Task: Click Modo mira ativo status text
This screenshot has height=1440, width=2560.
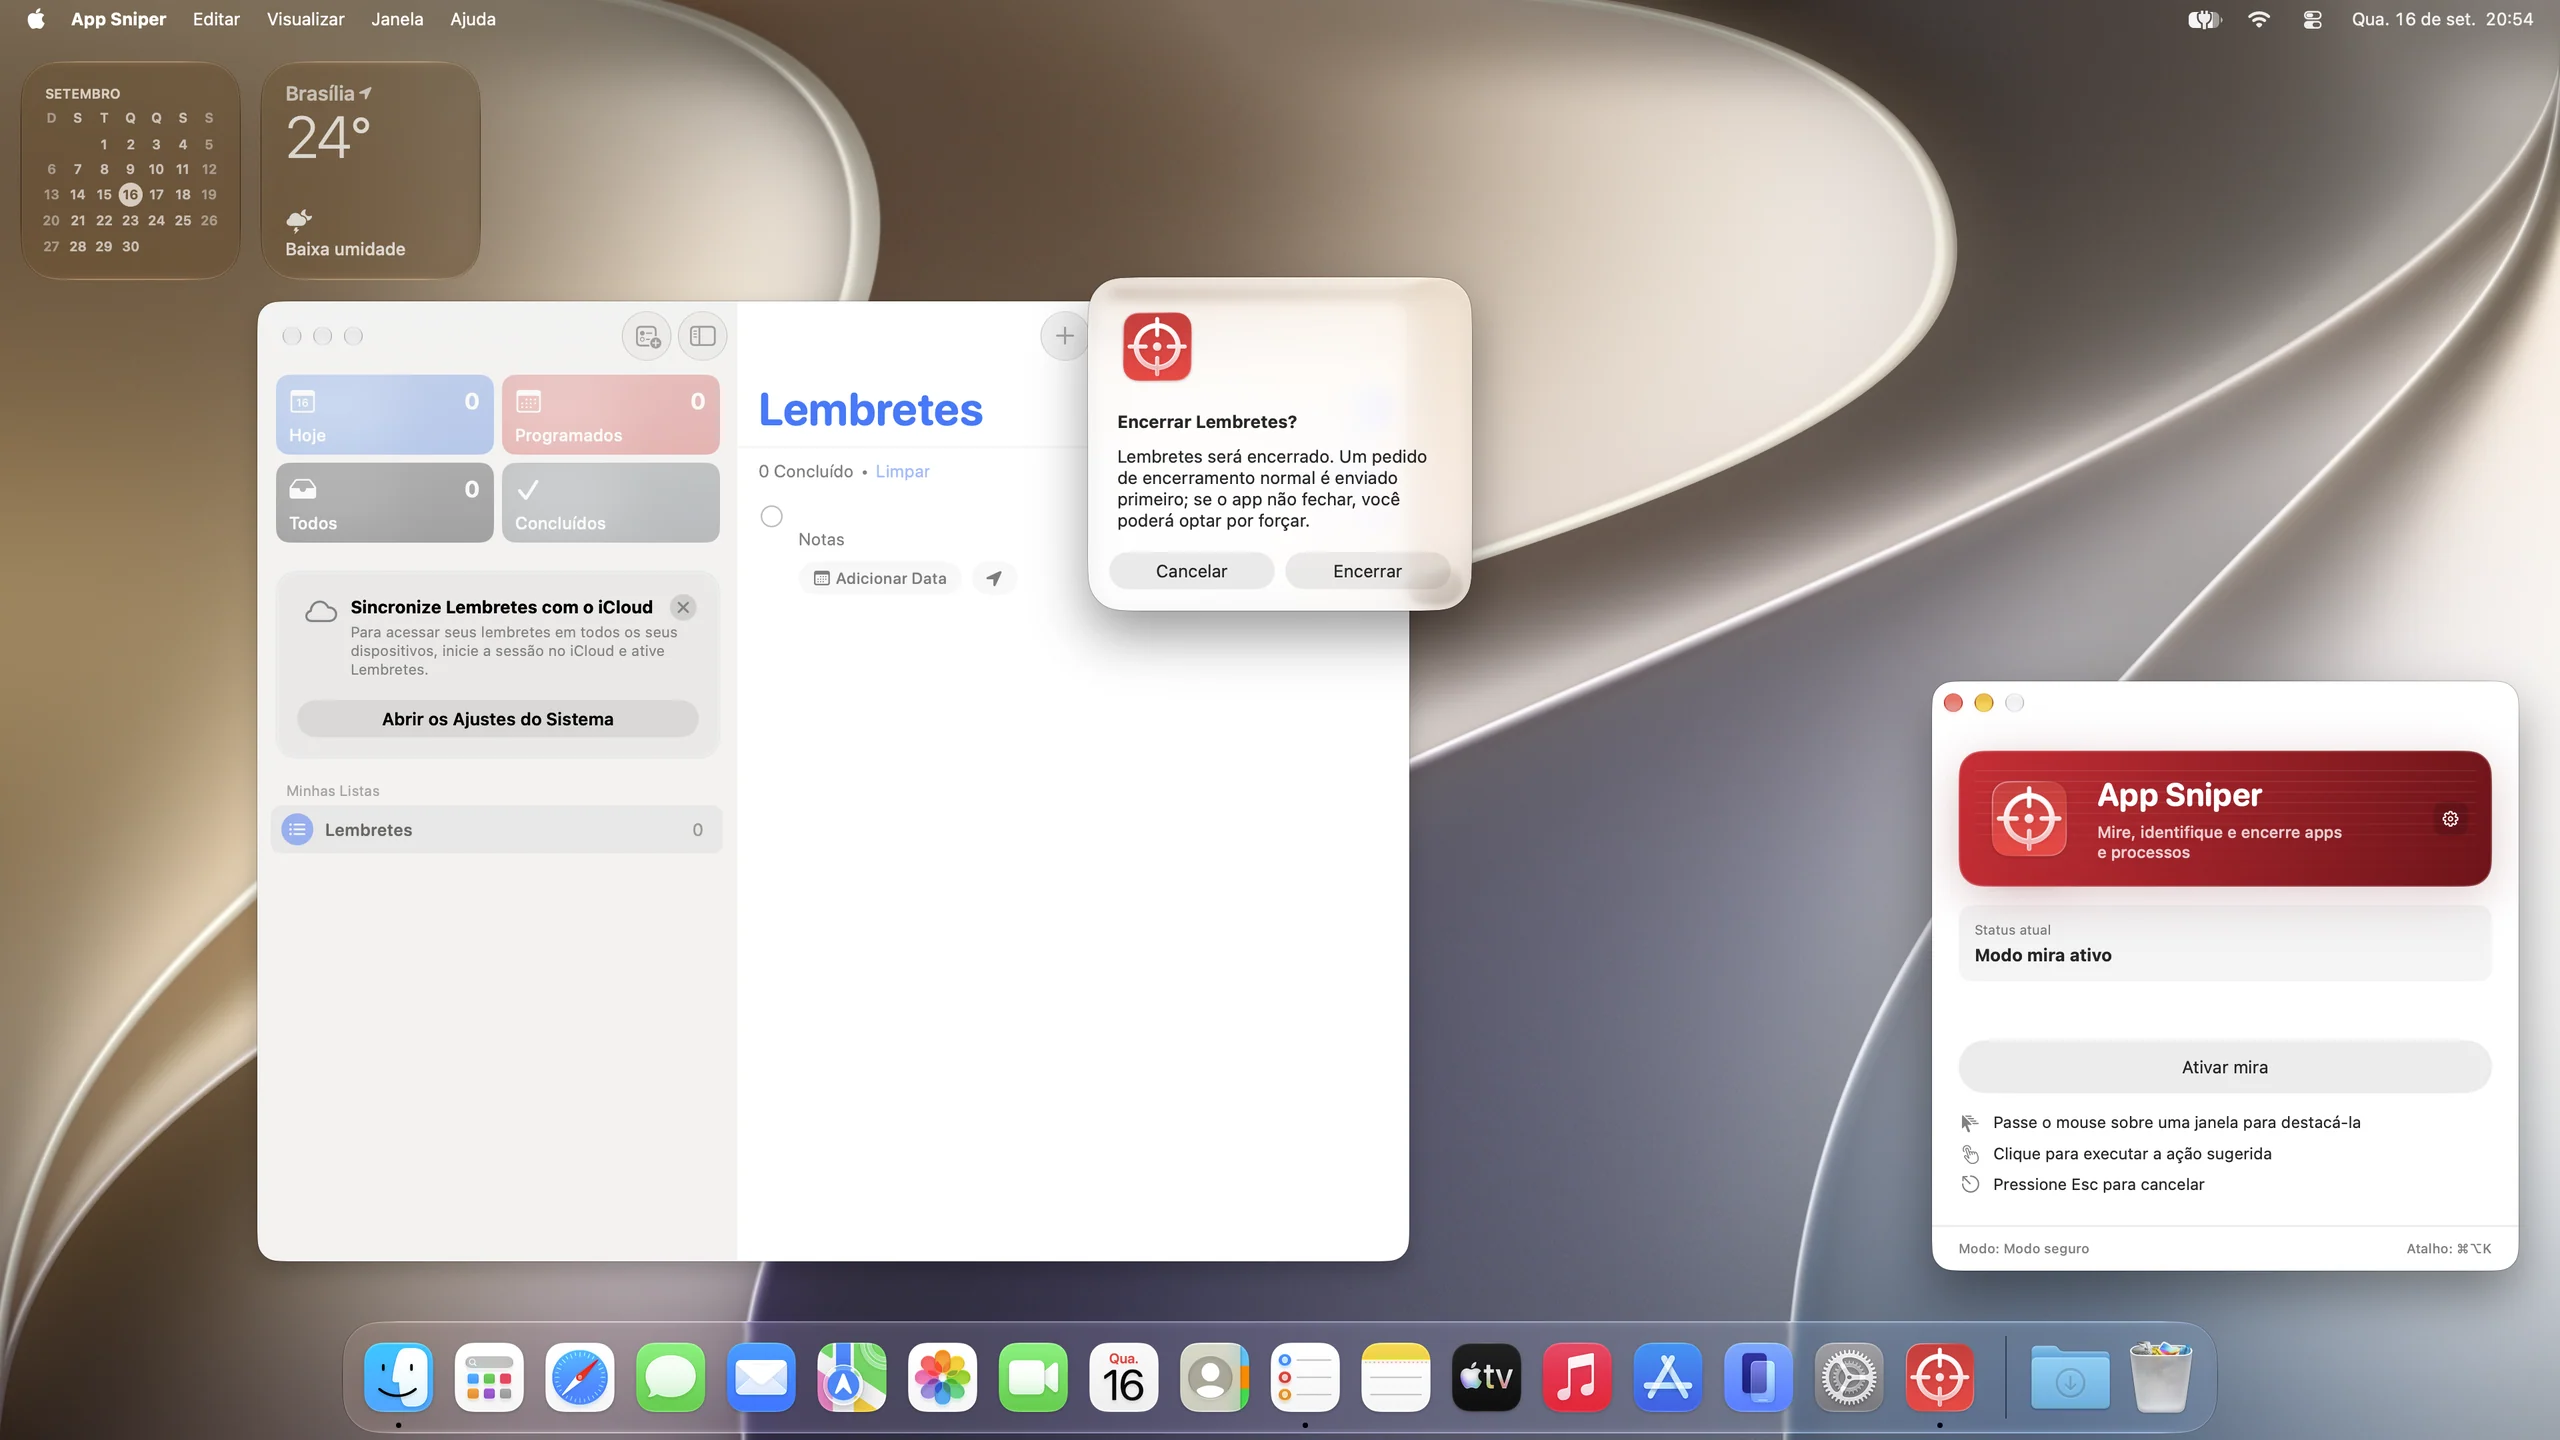Action: (x=2043, y=955)
